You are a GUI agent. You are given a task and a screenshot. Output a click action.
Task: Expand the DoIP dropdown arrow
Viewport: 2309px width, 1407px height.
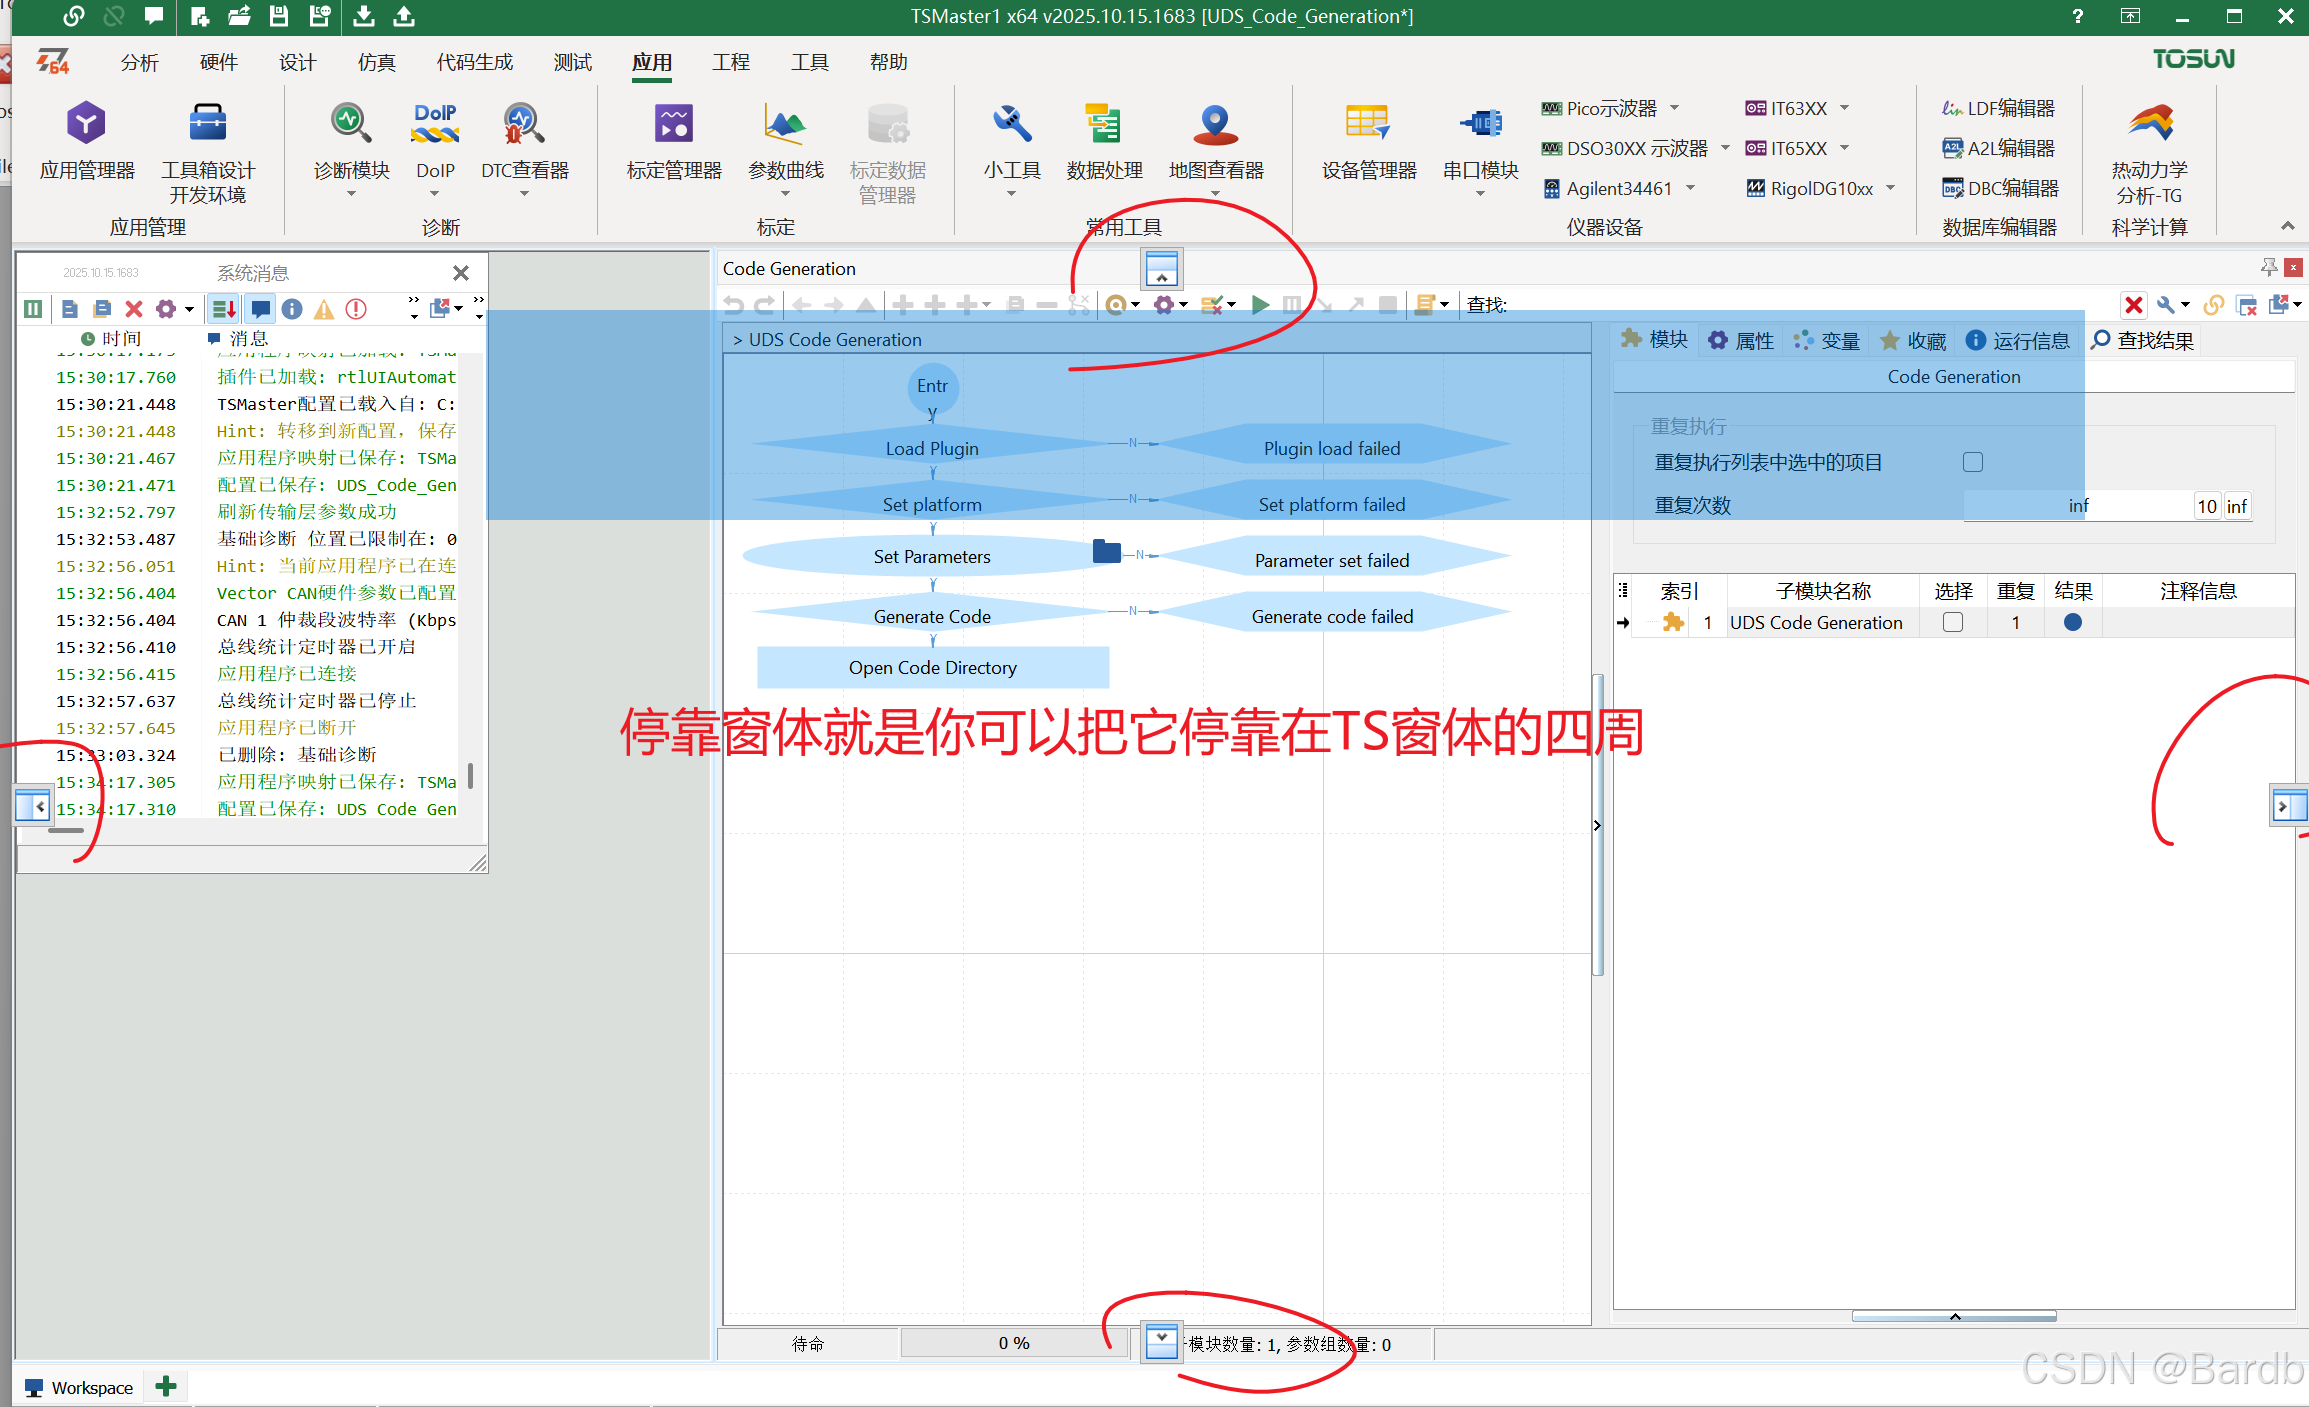point(434,194)
